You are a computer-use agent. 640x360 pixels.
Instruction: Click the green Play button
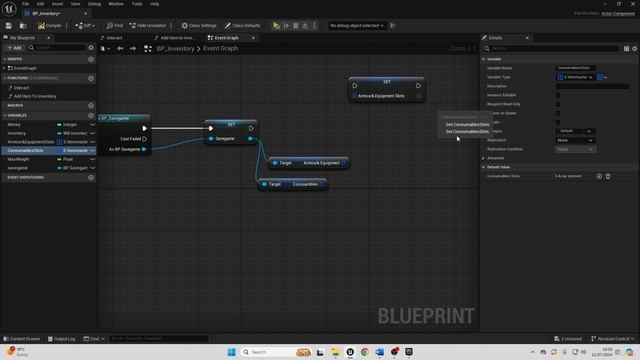pyautogui.click(x=276, y=26)
